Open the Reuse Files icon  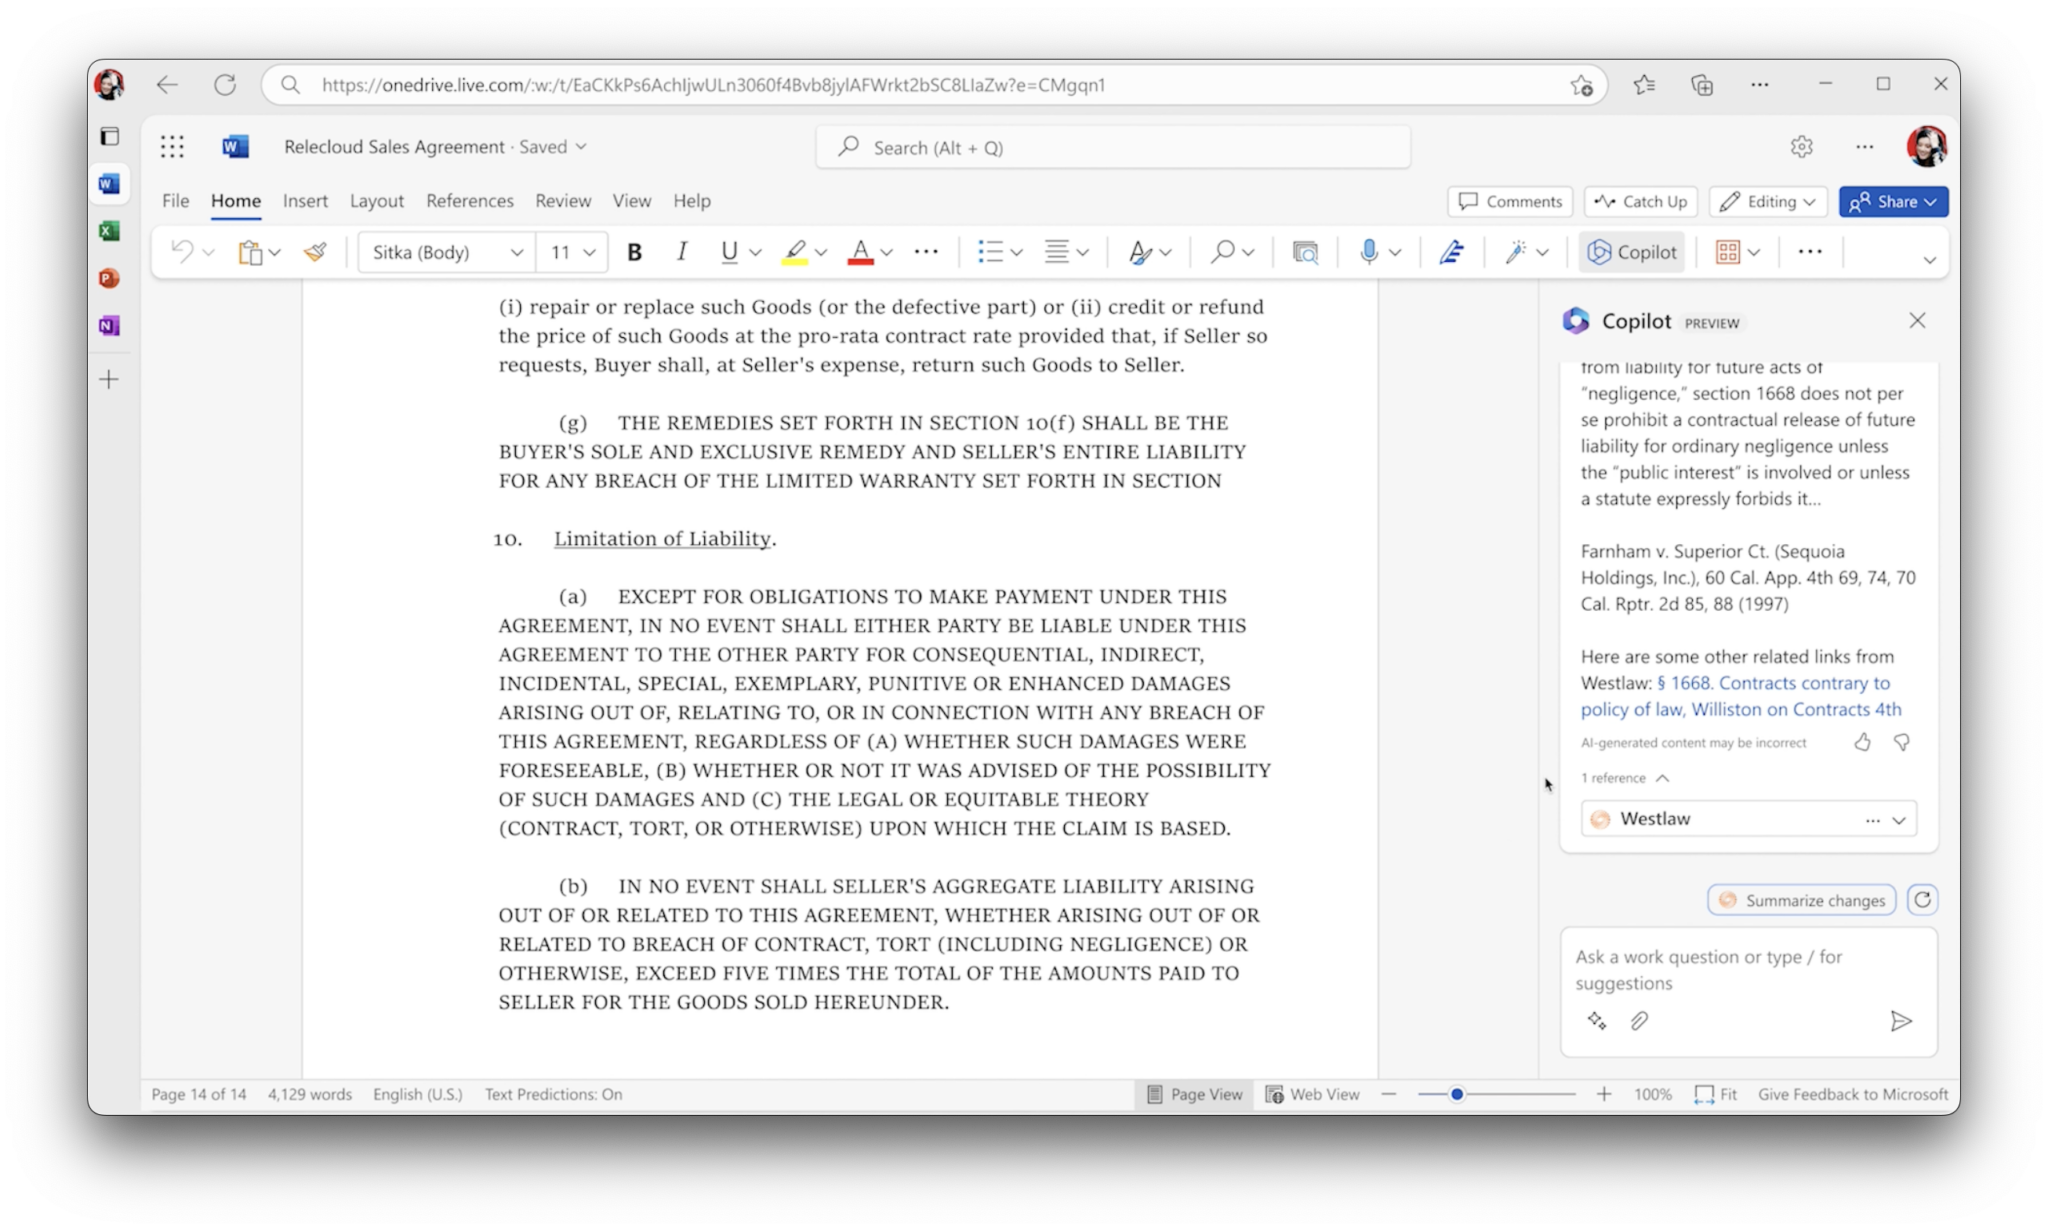click(x=1305, y=252)
